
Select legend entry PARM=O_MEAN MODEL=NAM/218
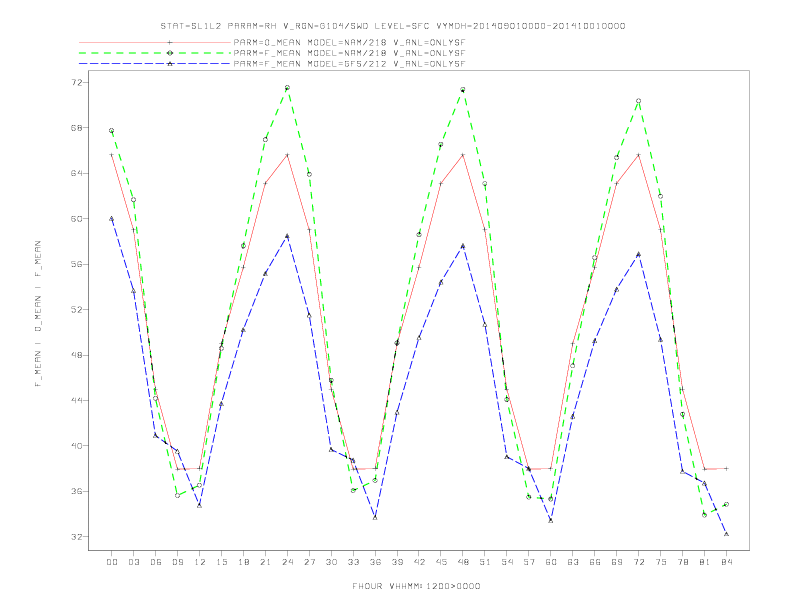pyautogui.click(x=349, y=42)
